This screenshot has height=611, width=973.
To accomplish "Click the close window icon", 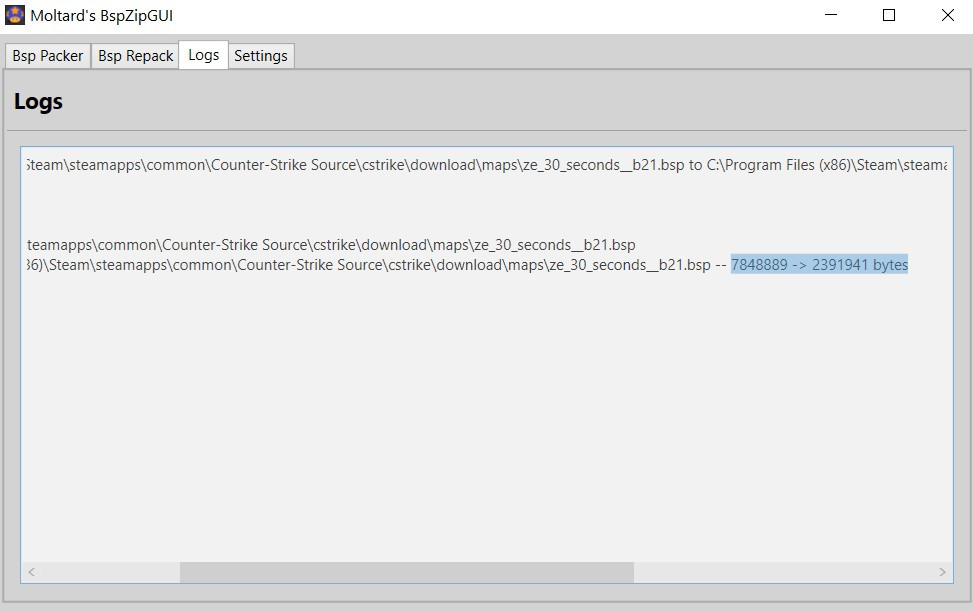I will click(x=946, y=15).
